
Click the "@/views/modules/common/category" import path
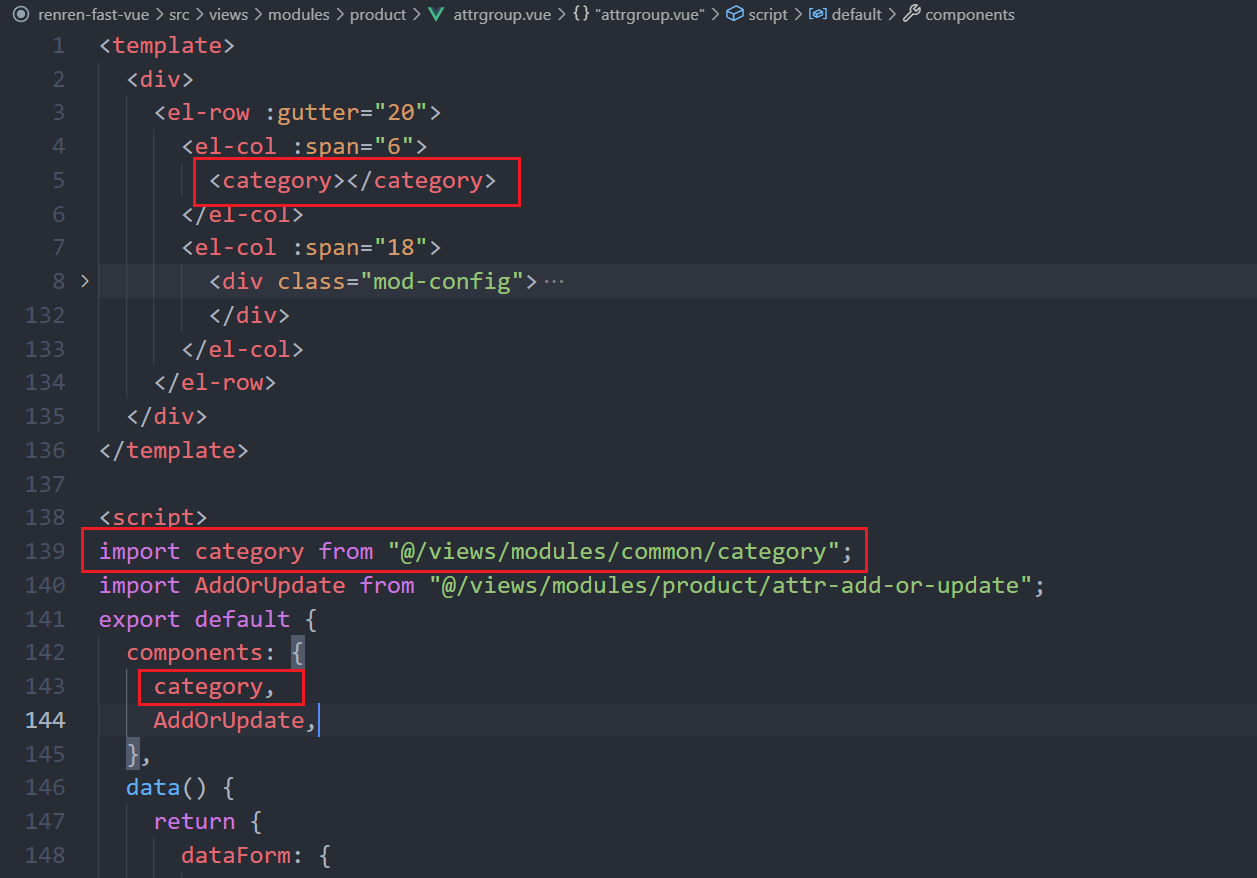[x=614, y=551]
